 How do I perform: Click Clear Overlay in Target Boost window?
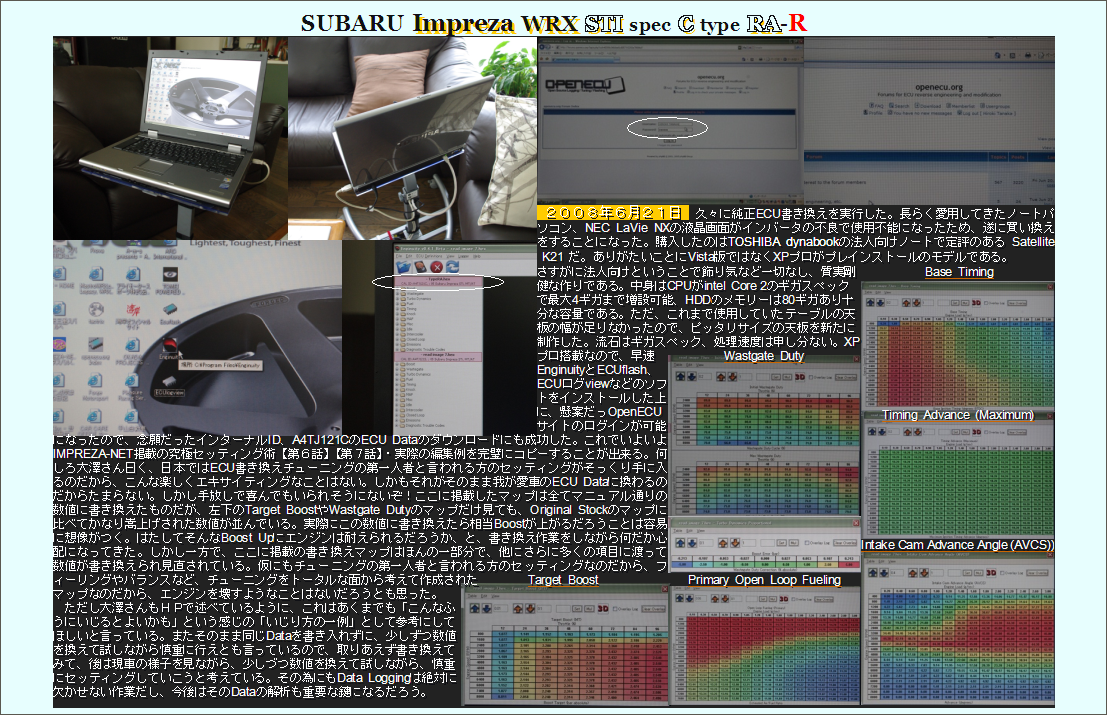tap(654, 608)
